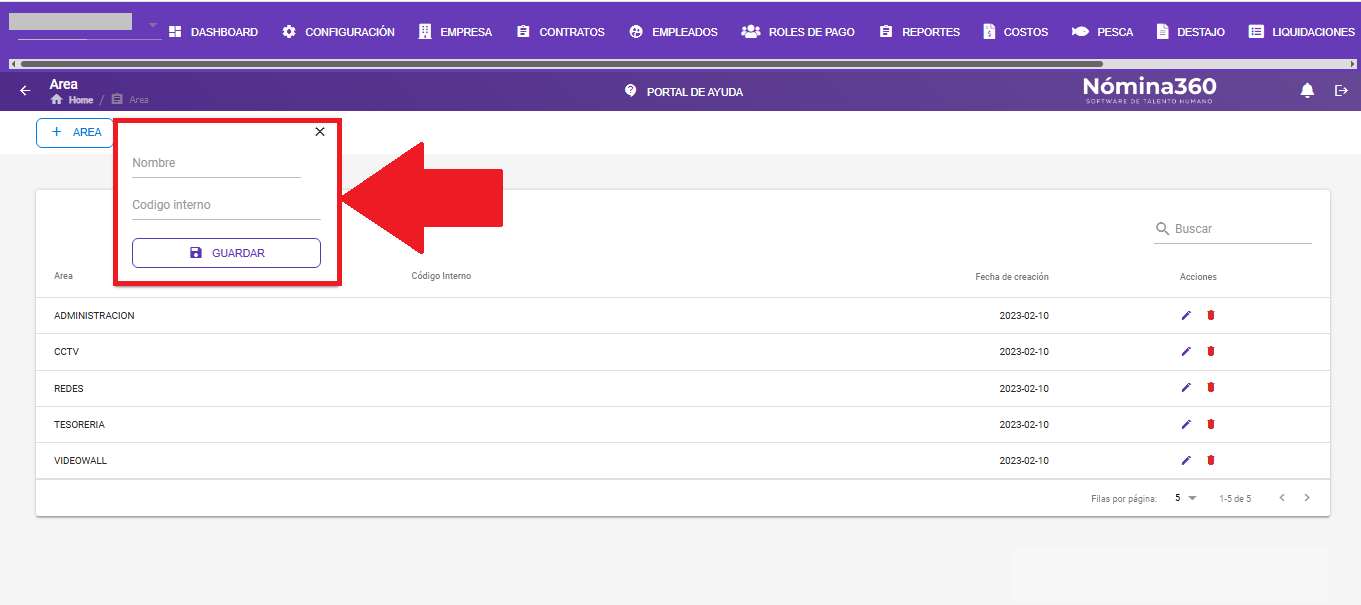Open the Liquidaciones menu
This screenshot has height=605, width=1361.
point(1301,32)
